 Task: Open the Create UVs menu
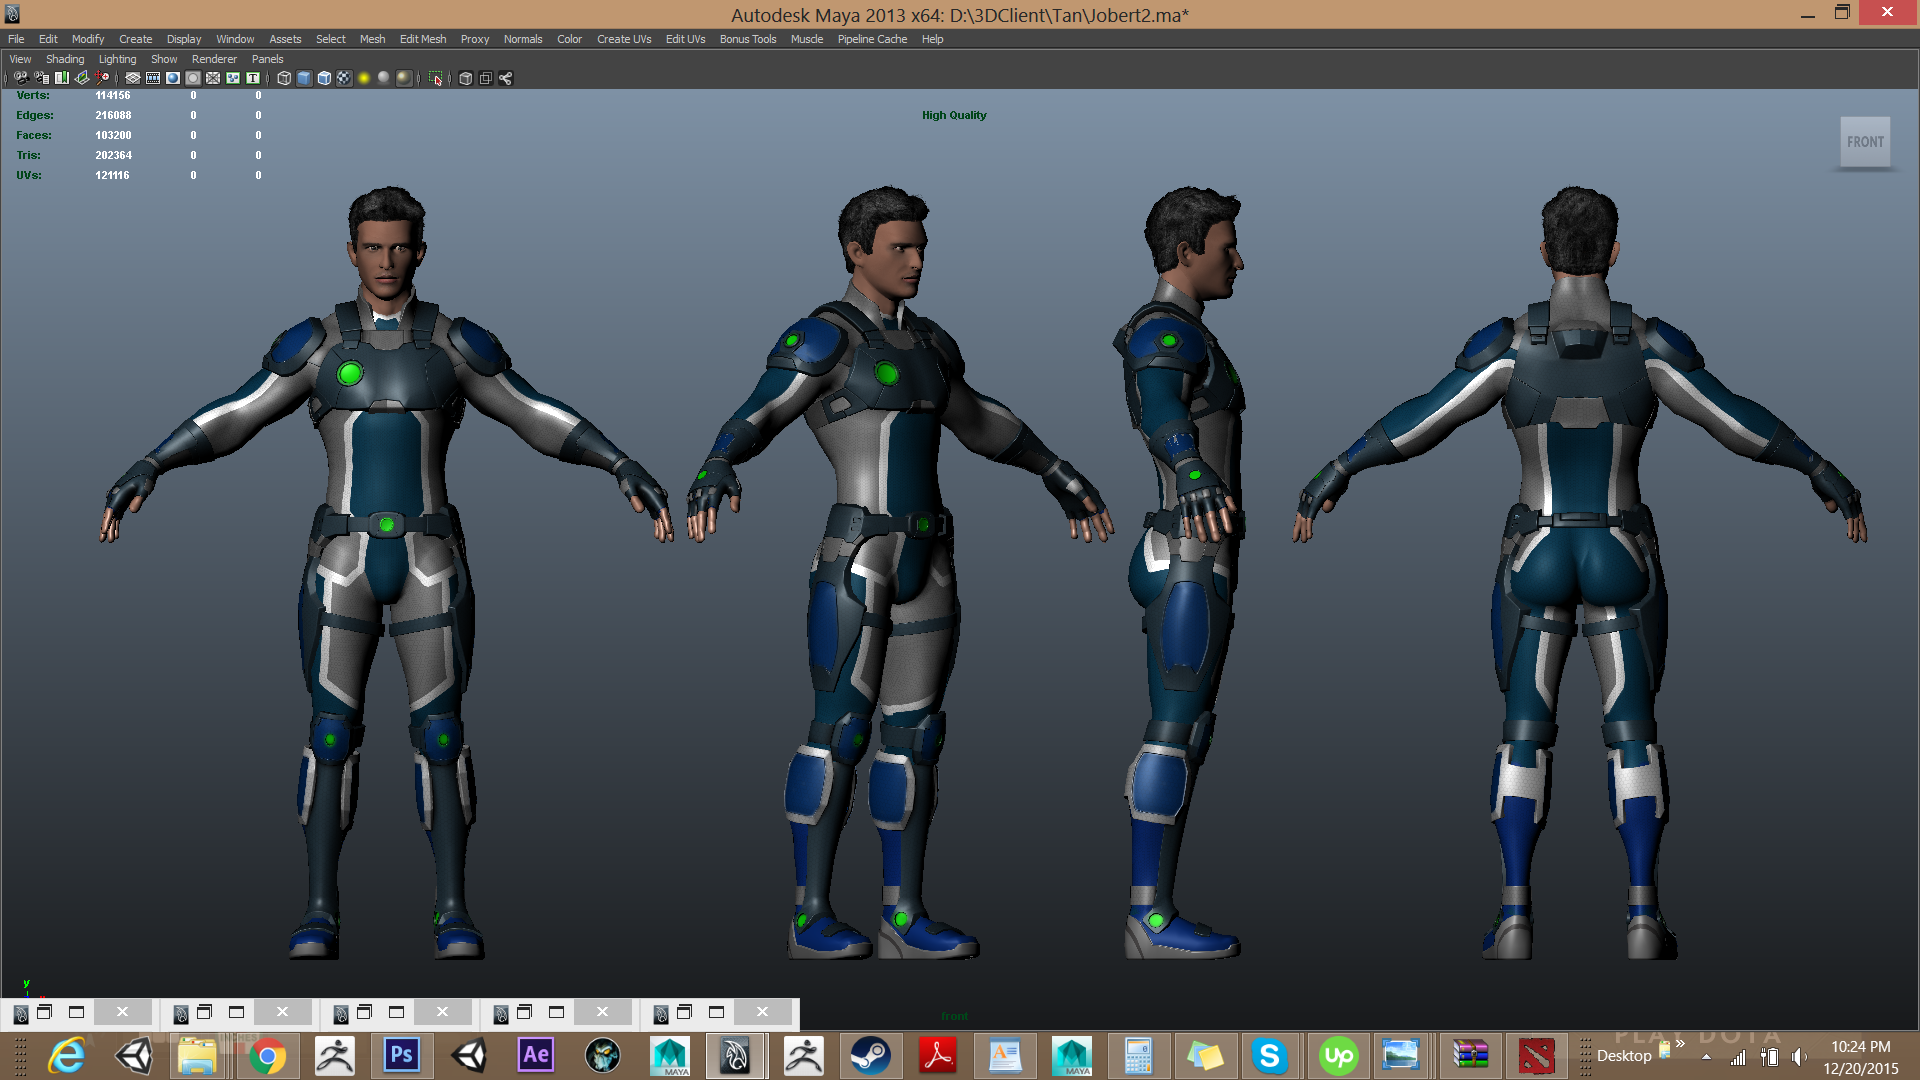click(624, 39)
